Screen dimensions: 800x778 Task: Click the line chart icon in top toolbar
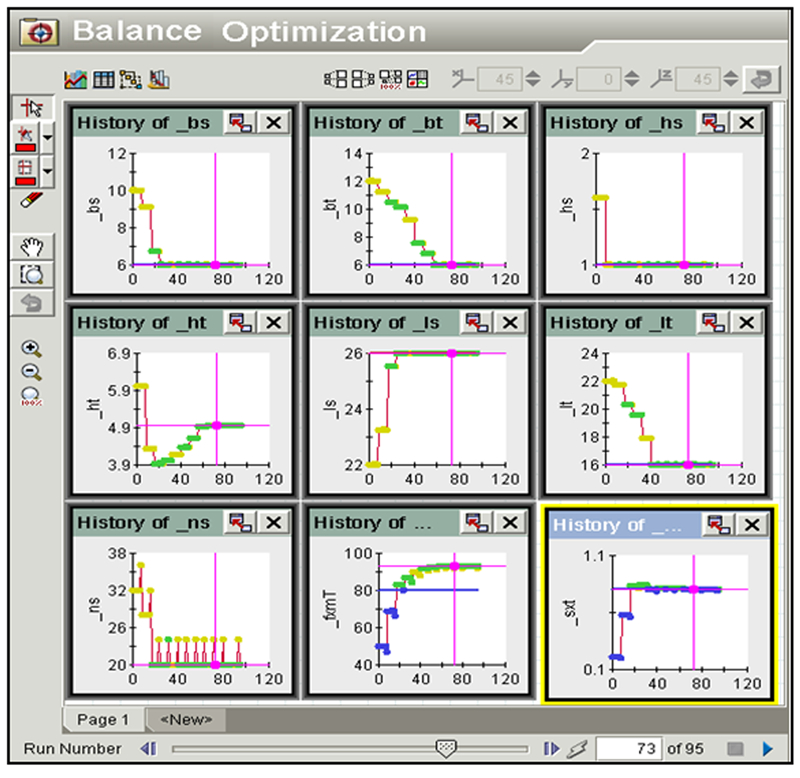click(x=75, y=79)
